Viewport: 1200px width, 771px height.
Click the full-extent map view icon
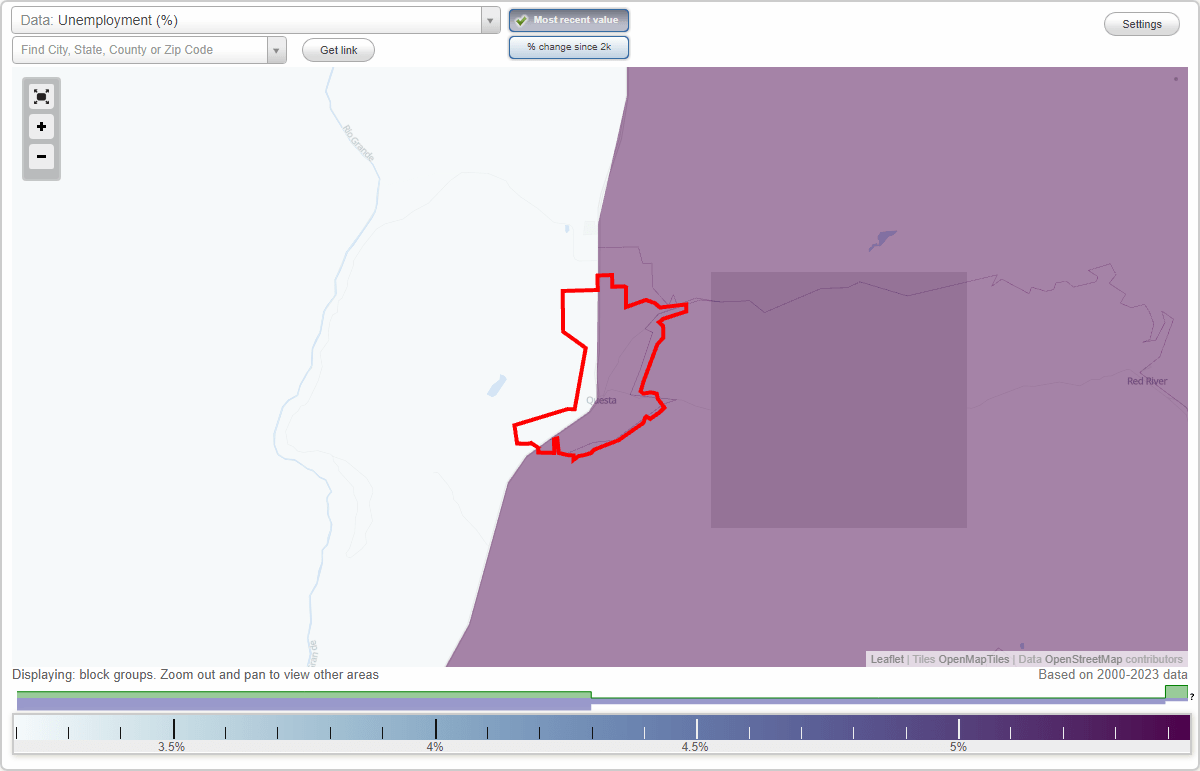[x=41, y=96]
